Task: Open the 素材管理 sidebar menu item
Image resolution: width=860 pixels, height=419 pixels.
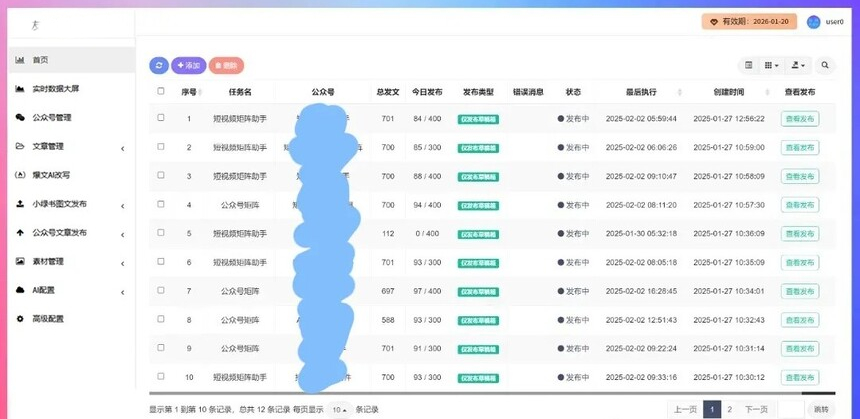Action: (x=48, y=262)
